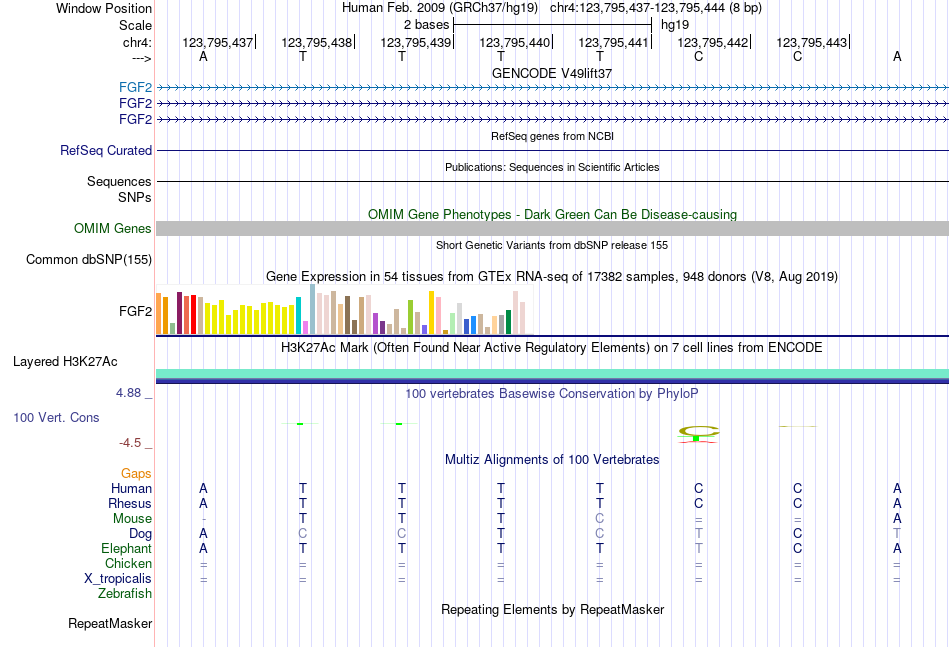Click the -4.5 PhyloP lower scale value

130,443
